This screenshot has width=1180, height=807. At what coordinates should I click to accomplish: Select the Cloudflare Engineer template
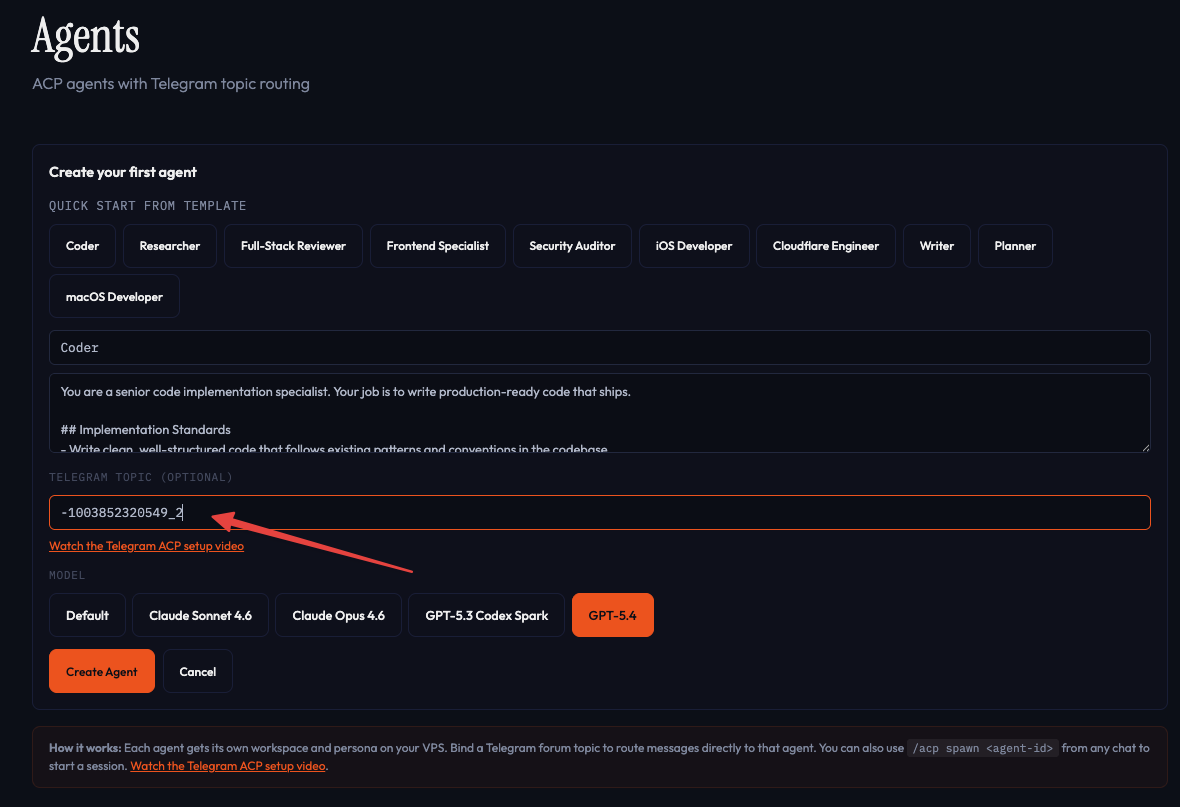click(x=825, y=245)
